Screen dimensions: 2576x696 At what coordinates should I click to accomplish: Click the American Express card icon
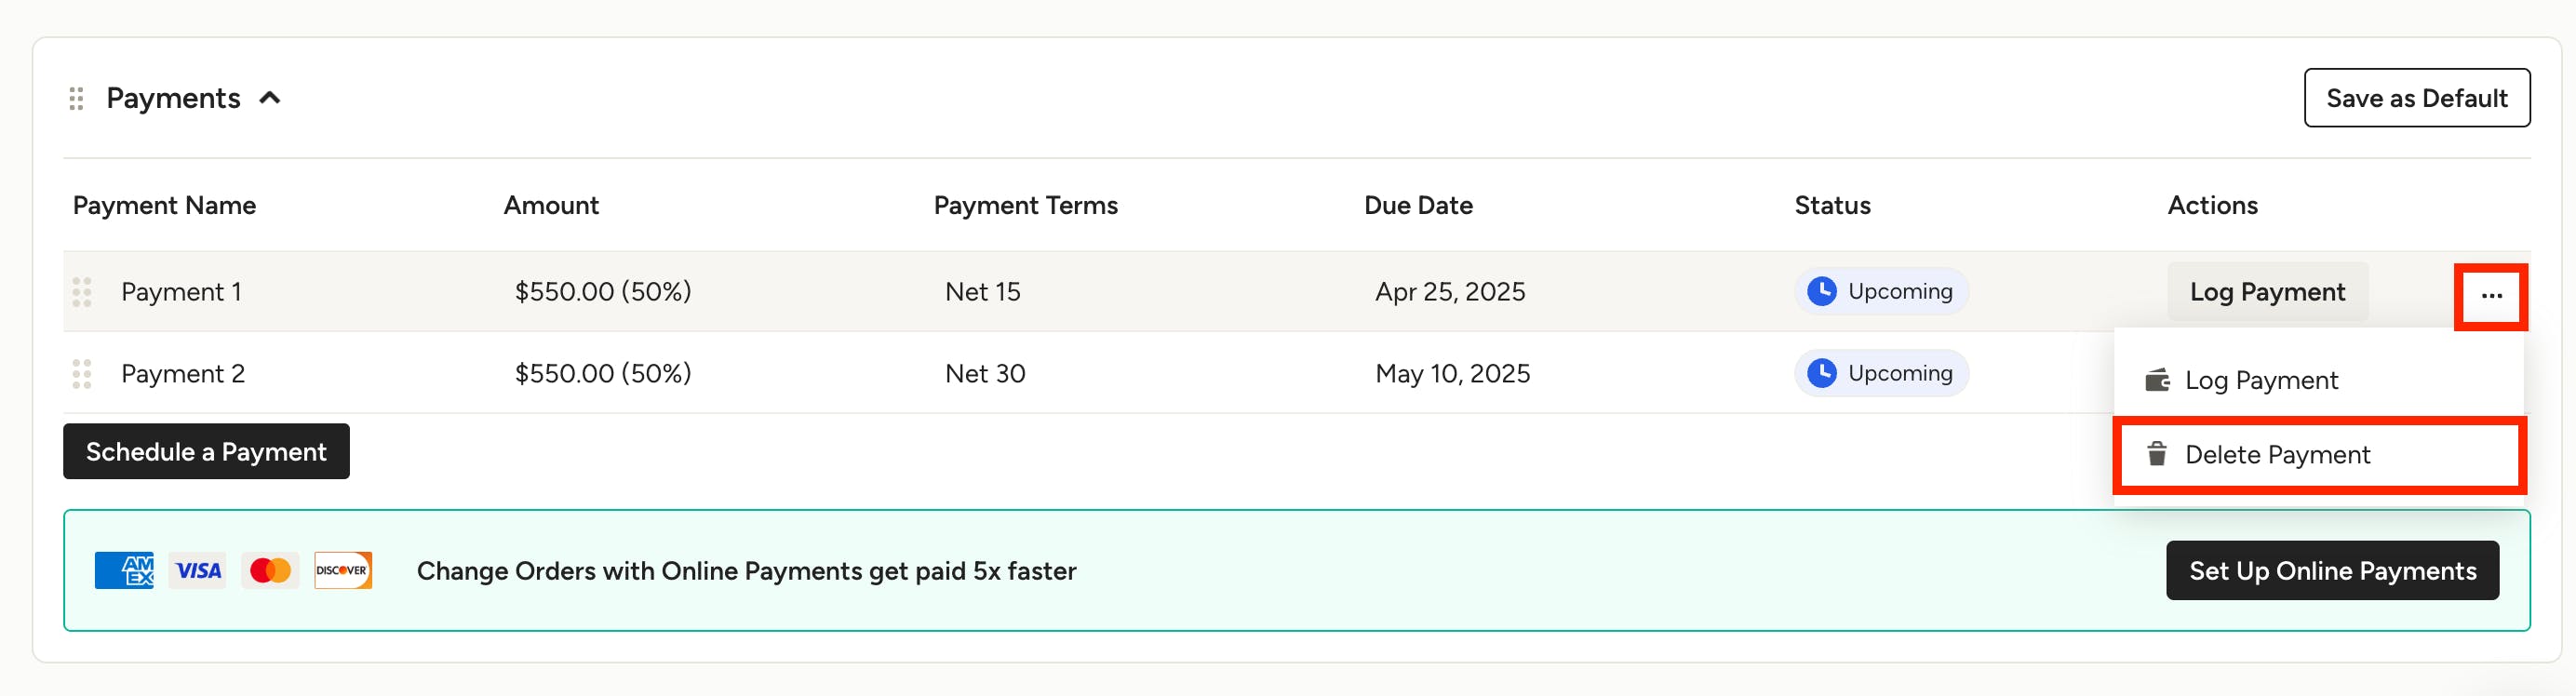click(x=124, y=571)
